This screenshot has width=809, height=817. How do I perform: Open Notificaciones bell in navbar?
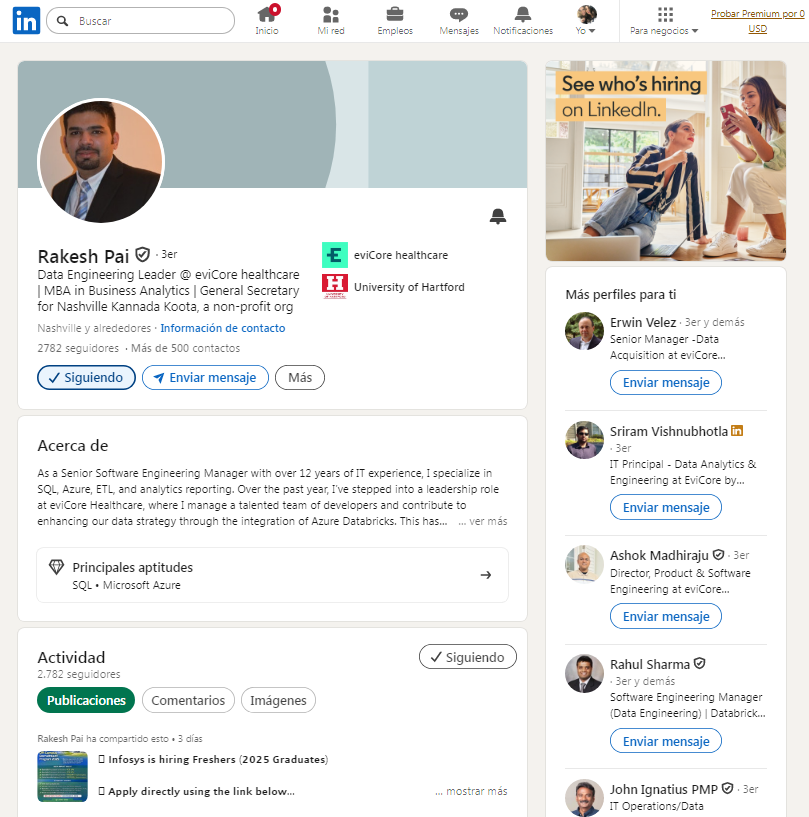523,21
